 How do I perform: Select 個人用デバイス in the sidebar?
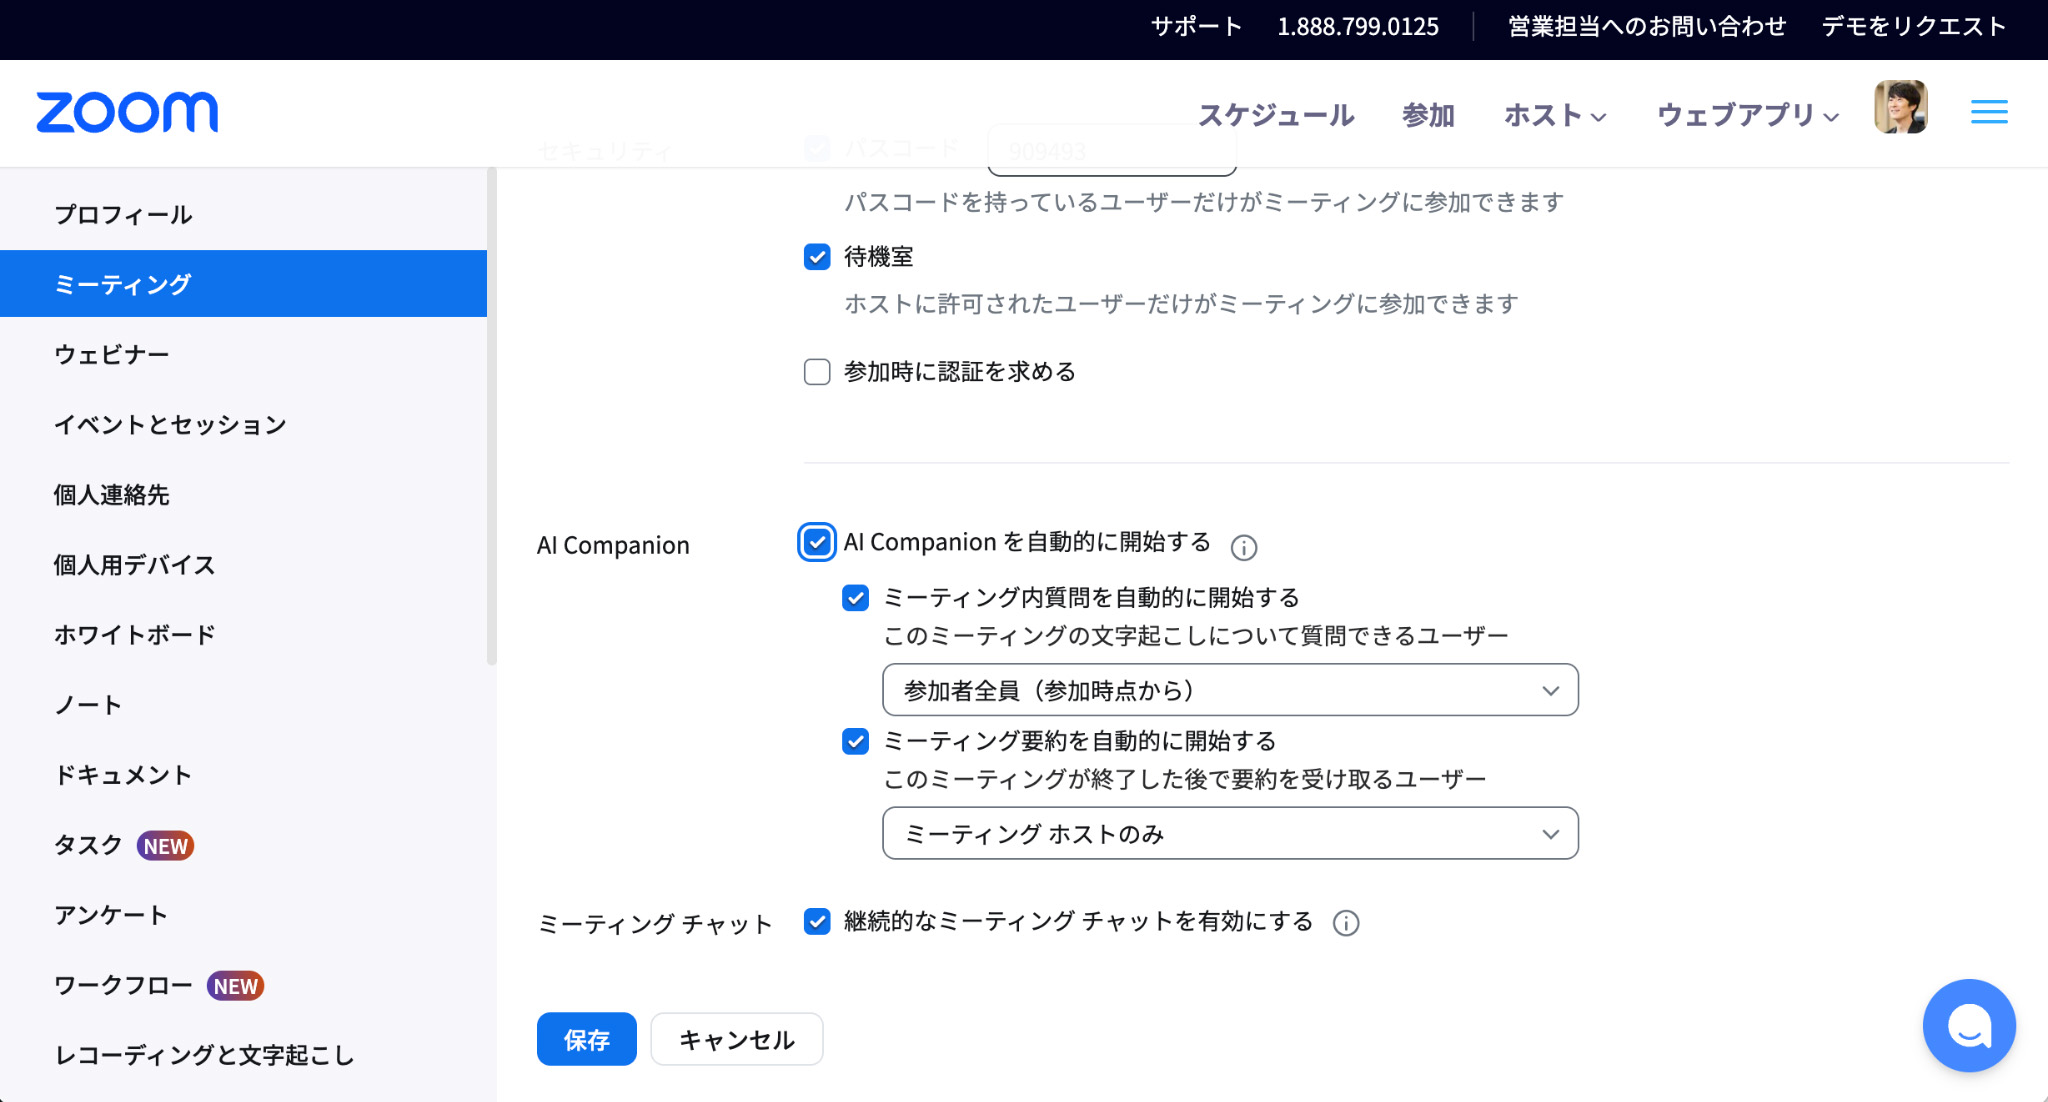(243, 564)
